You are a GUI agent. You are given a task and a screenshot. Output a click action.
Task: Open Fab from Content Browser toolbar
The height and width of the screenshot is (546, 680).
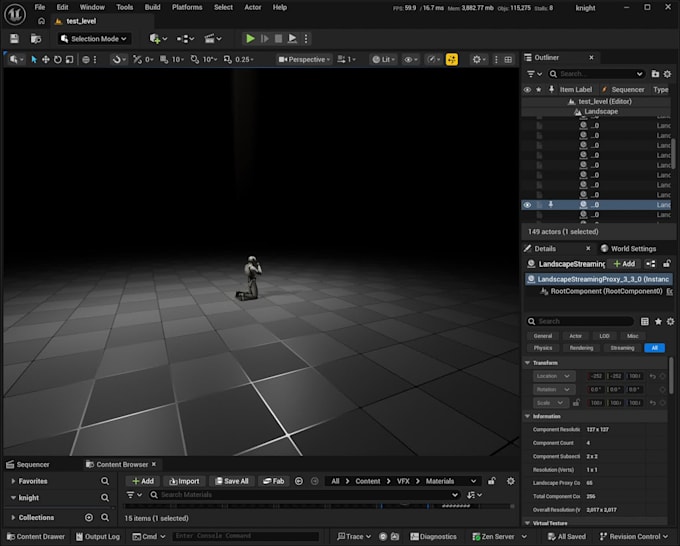click(273, 481)
